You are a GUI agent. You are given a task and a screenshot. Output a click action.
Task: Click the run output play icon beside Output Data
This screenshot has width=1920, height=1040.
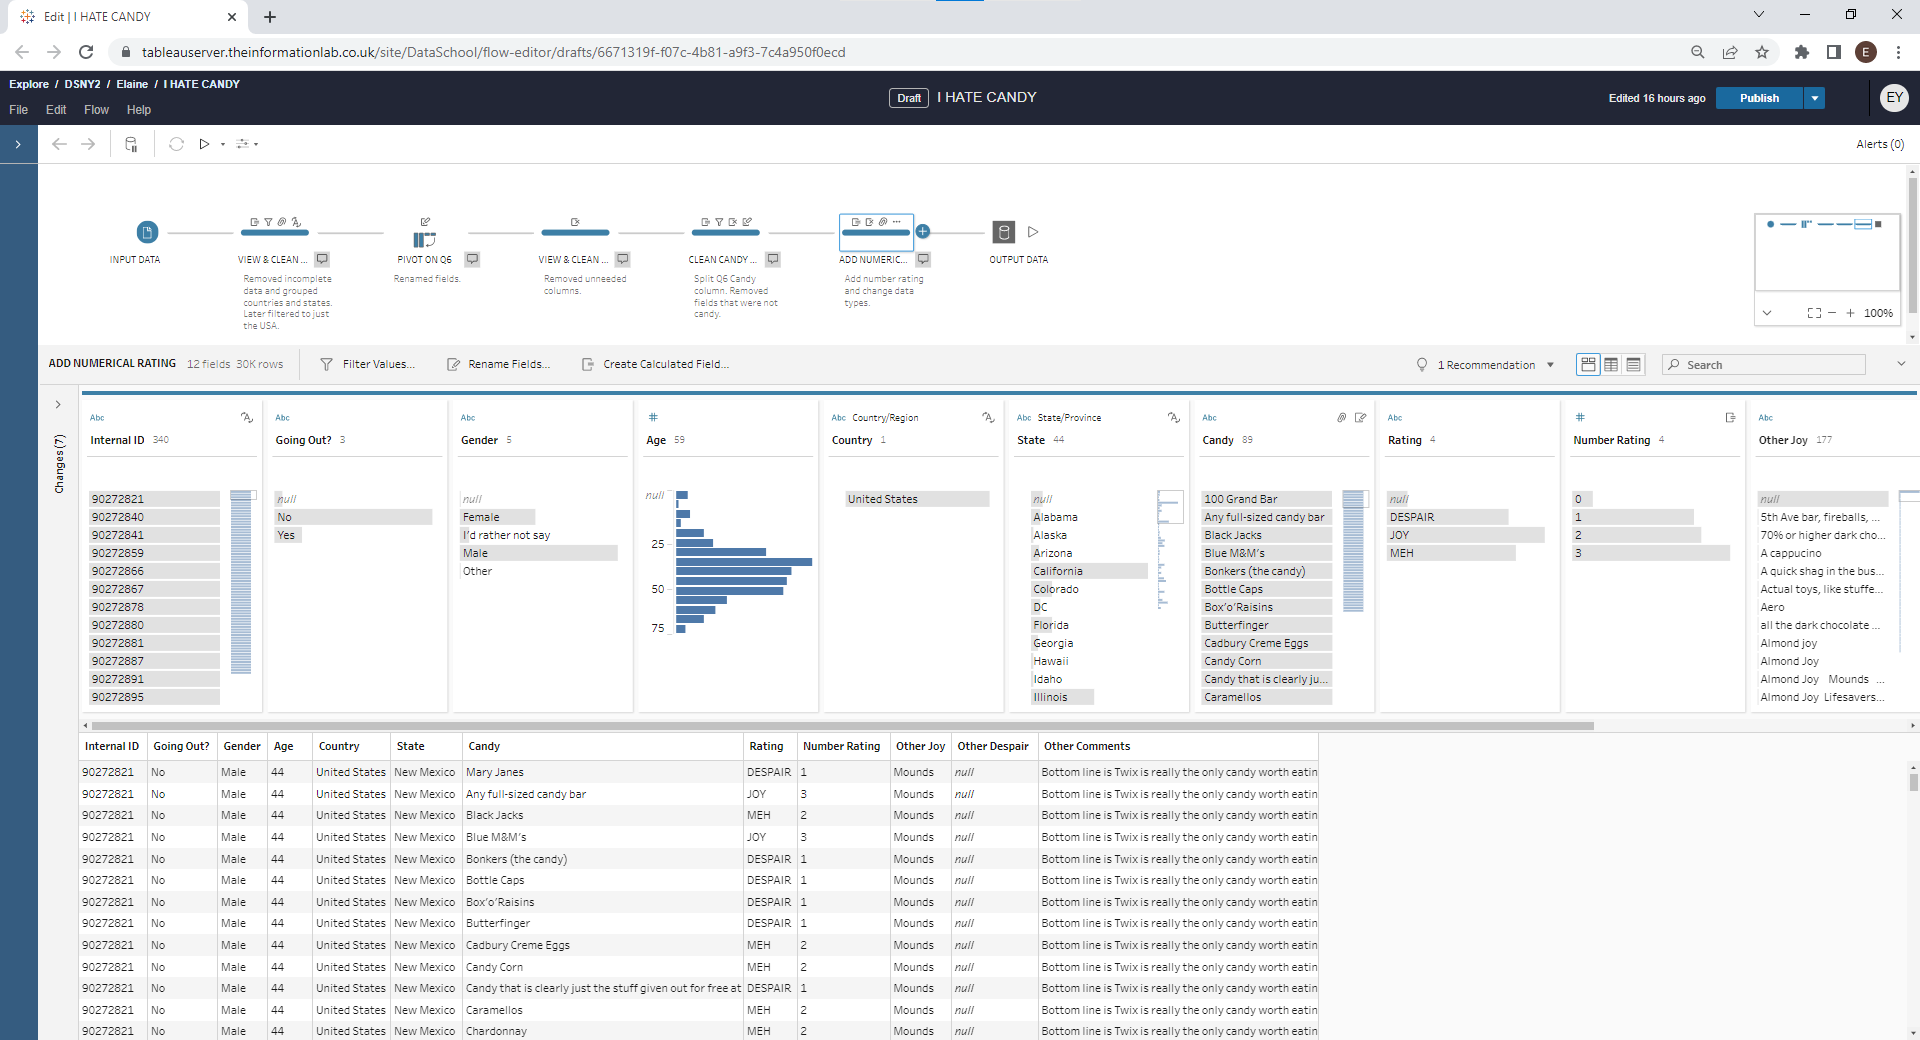[1033, 232]
